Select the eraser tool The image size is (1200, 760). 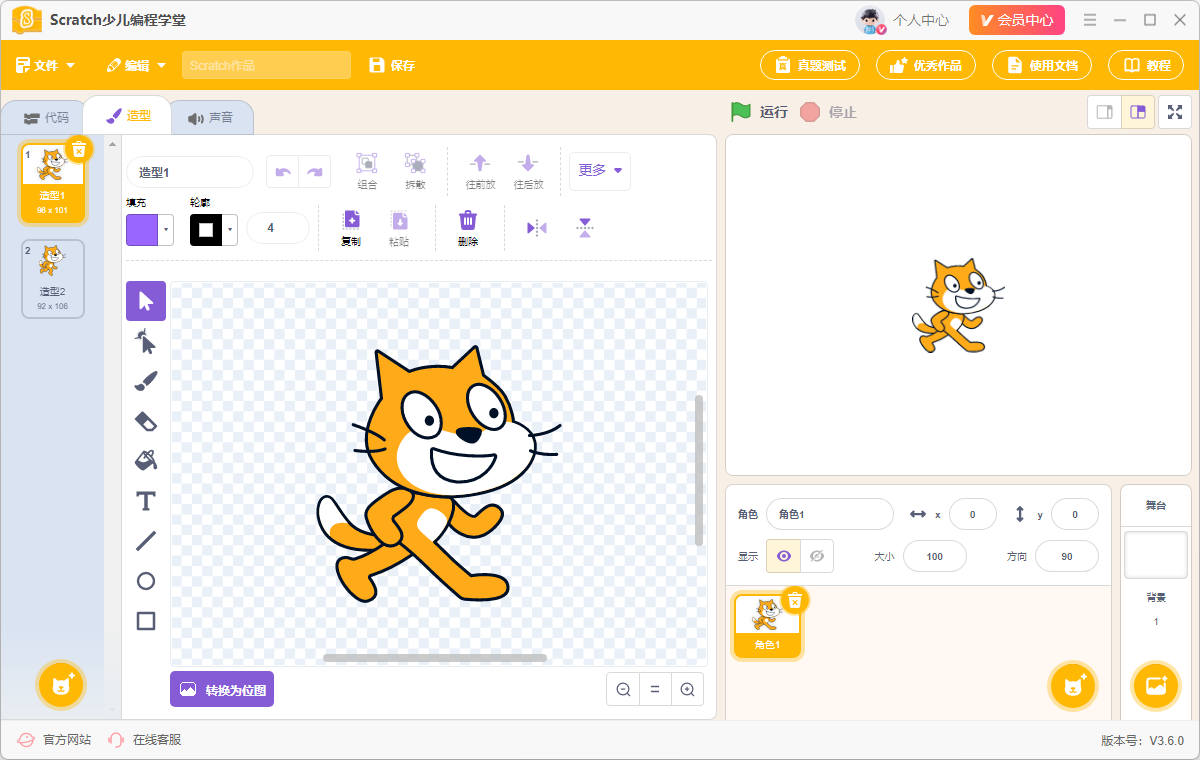(146, 421)
